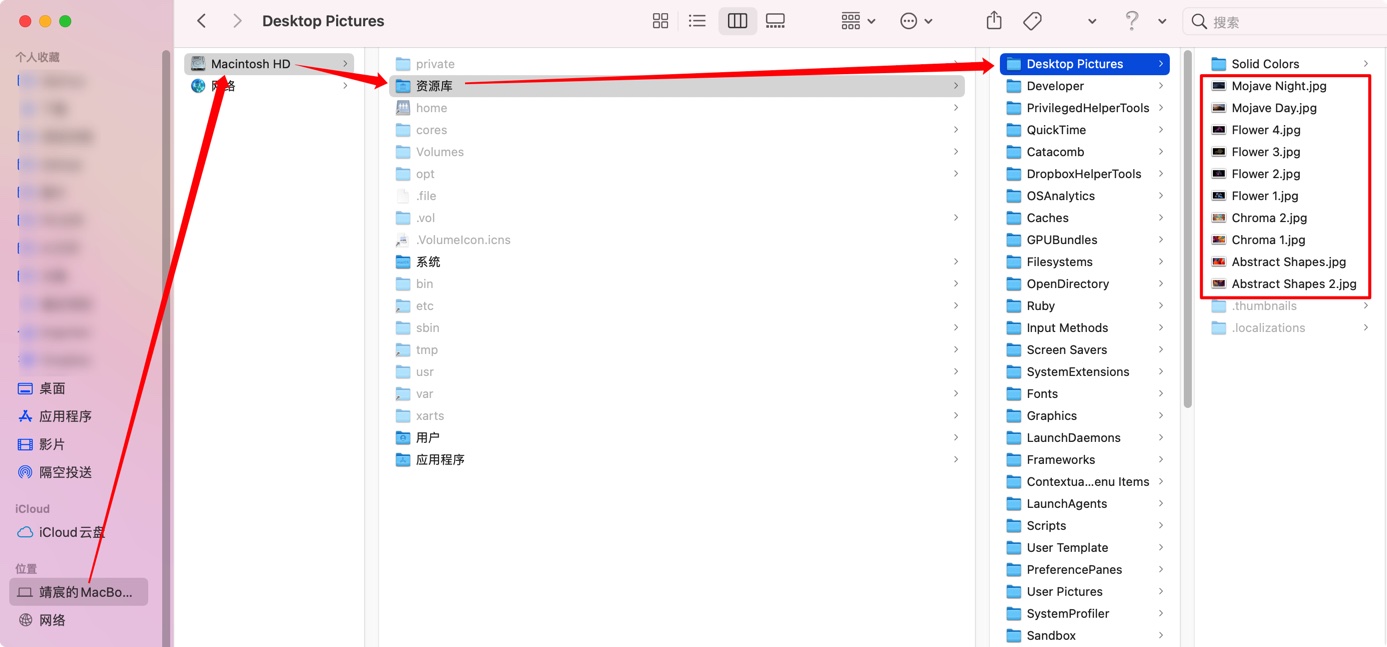Select Macintosh HD in the first column
This screenshot has height=647, width=1387.
269,64
